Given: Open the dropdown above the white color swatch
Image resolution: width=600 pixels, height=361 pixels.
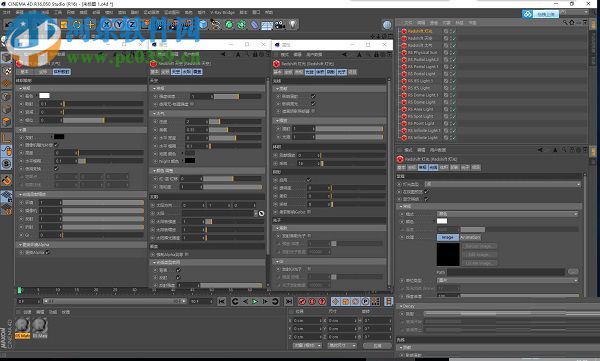Looking at the screenshot, I should point(508,214).
